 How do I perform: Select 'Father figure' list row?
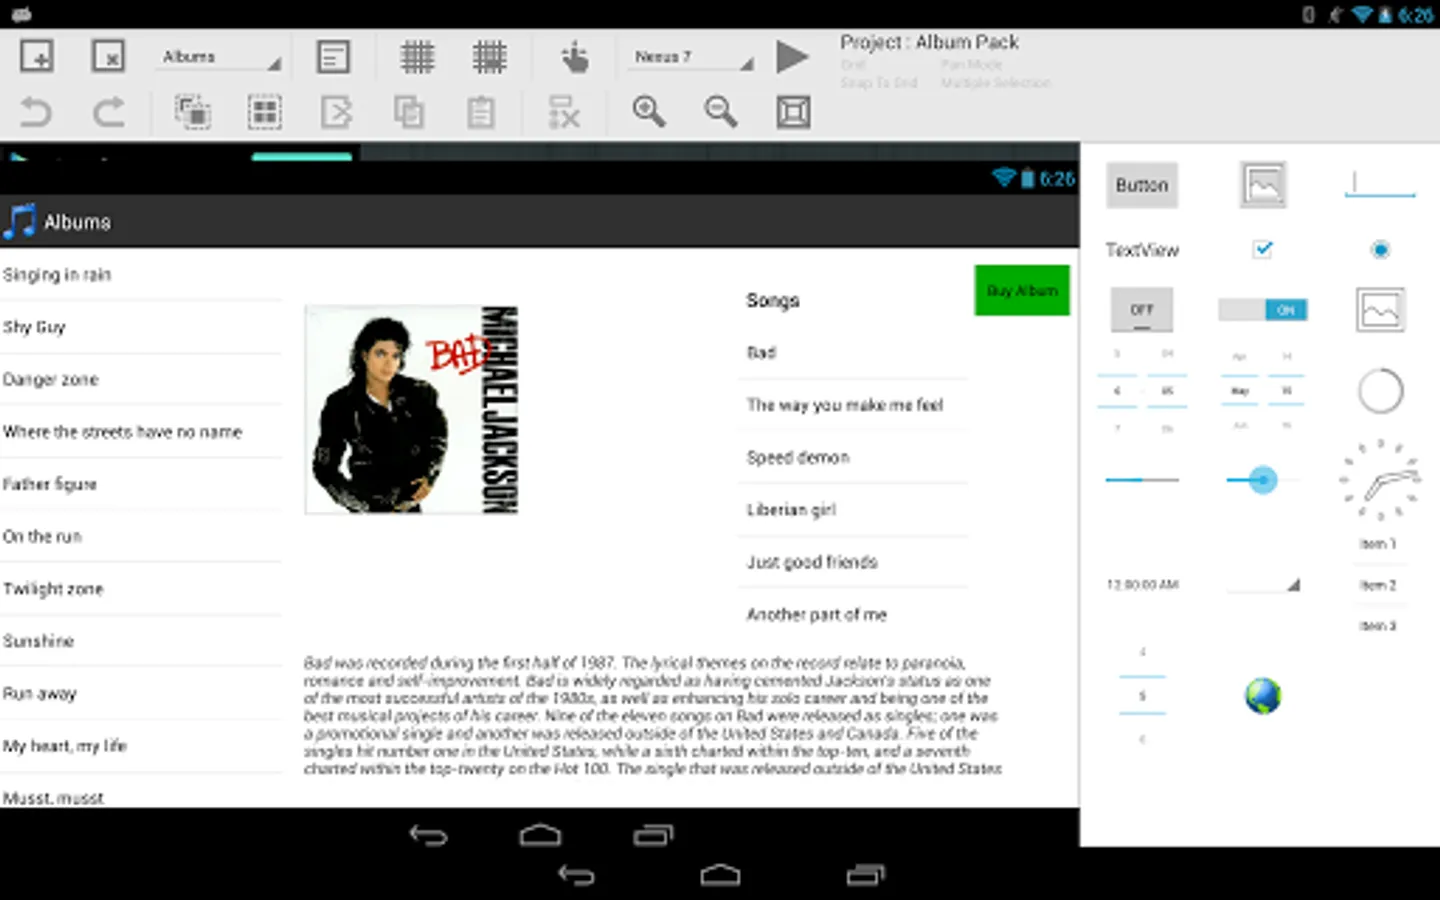point(140,484)
